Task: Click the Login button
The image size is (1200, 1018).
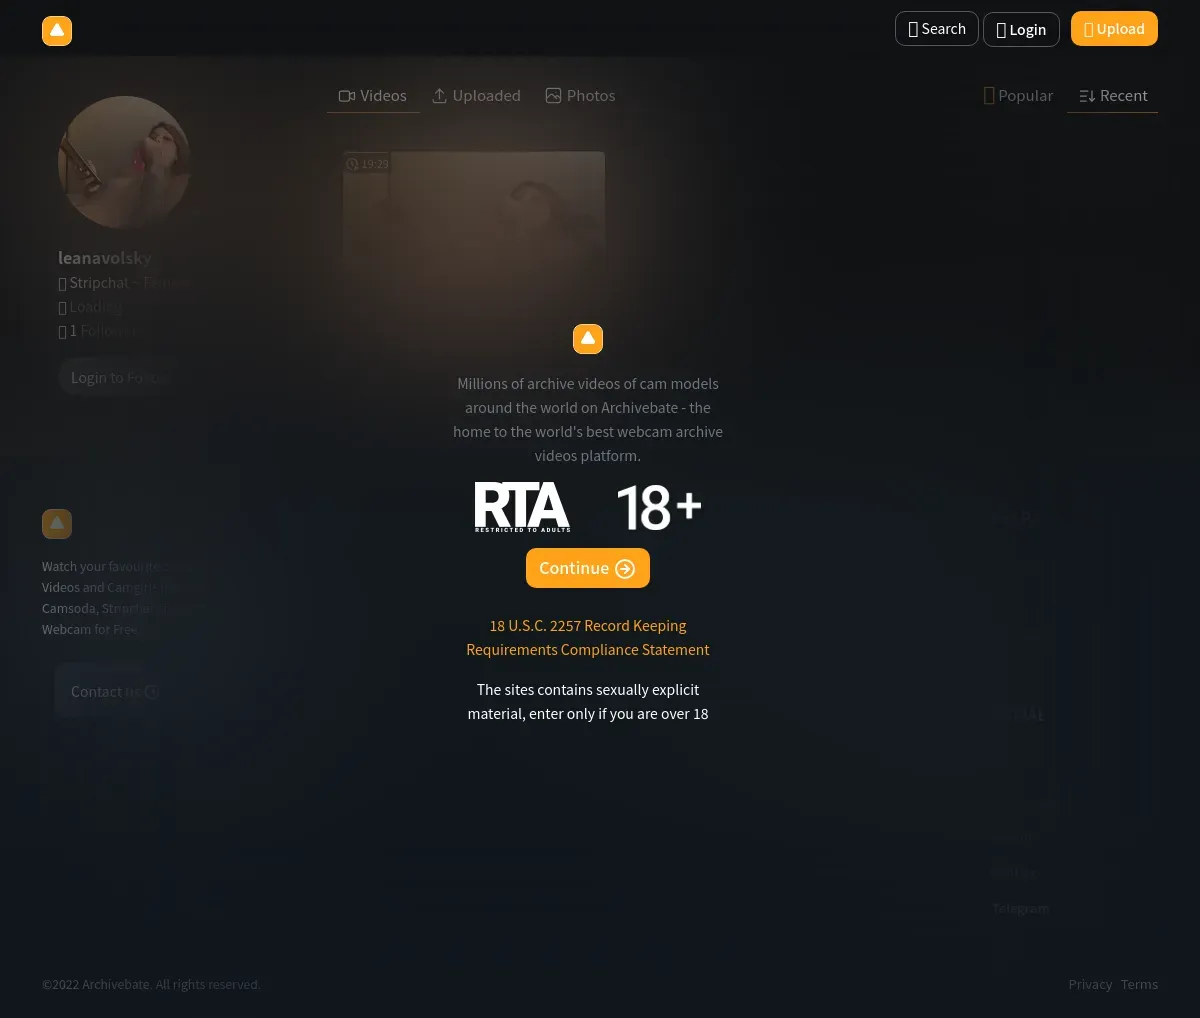Action: coord(1021,30)
